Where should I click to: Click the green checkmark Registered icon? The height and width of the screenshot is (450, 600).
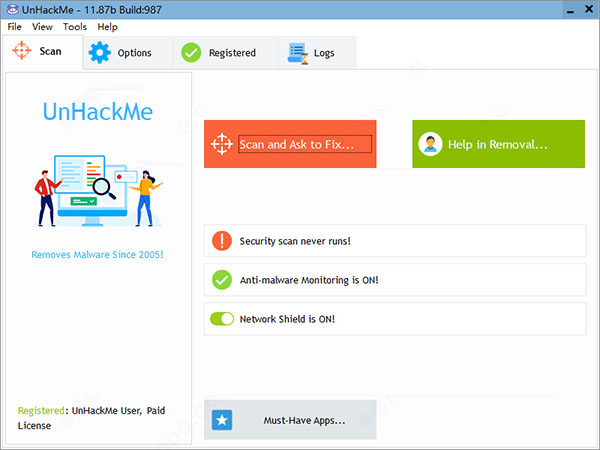pyautogui.click(x=191, y=52)
